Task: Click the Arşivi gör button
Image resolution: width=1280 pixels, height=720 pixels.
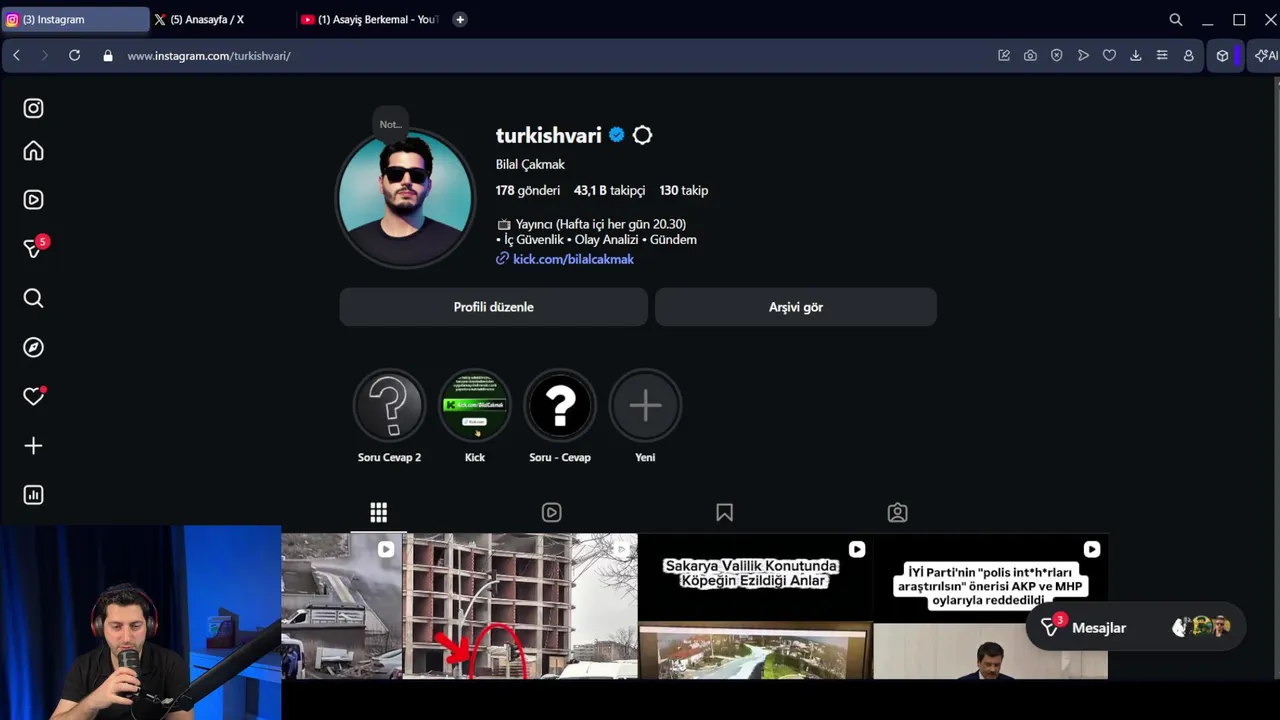Action: [x=796, y=307]
